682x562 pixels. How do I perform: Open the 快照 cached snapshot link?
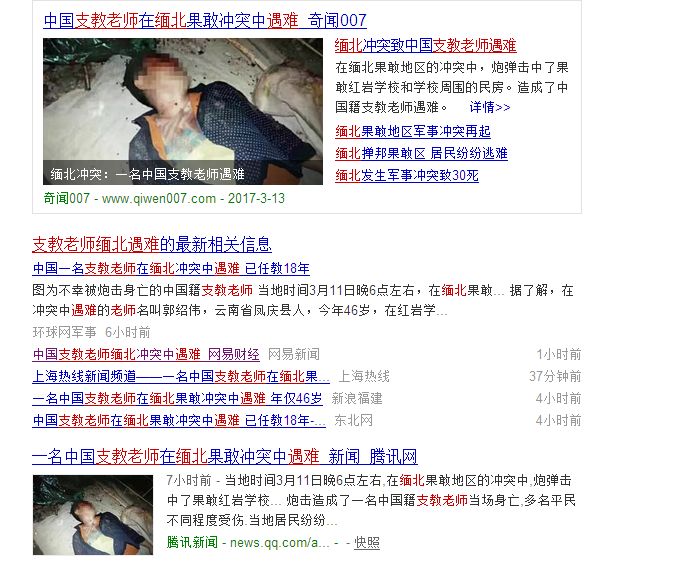pyautogui.click(x=367, y=542)
